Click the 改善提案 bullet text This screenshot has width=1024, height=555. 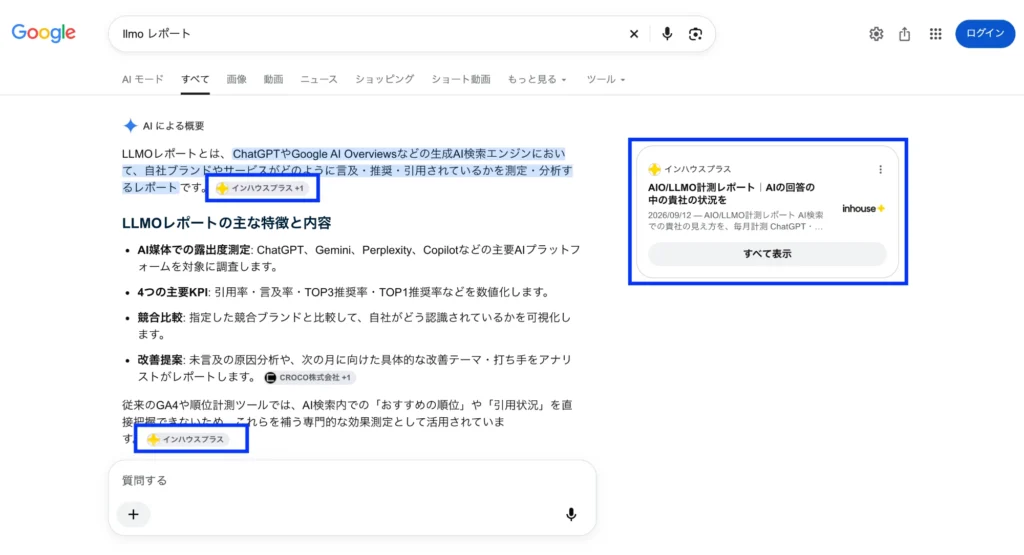pyautogui.click(x=160, y=360)
